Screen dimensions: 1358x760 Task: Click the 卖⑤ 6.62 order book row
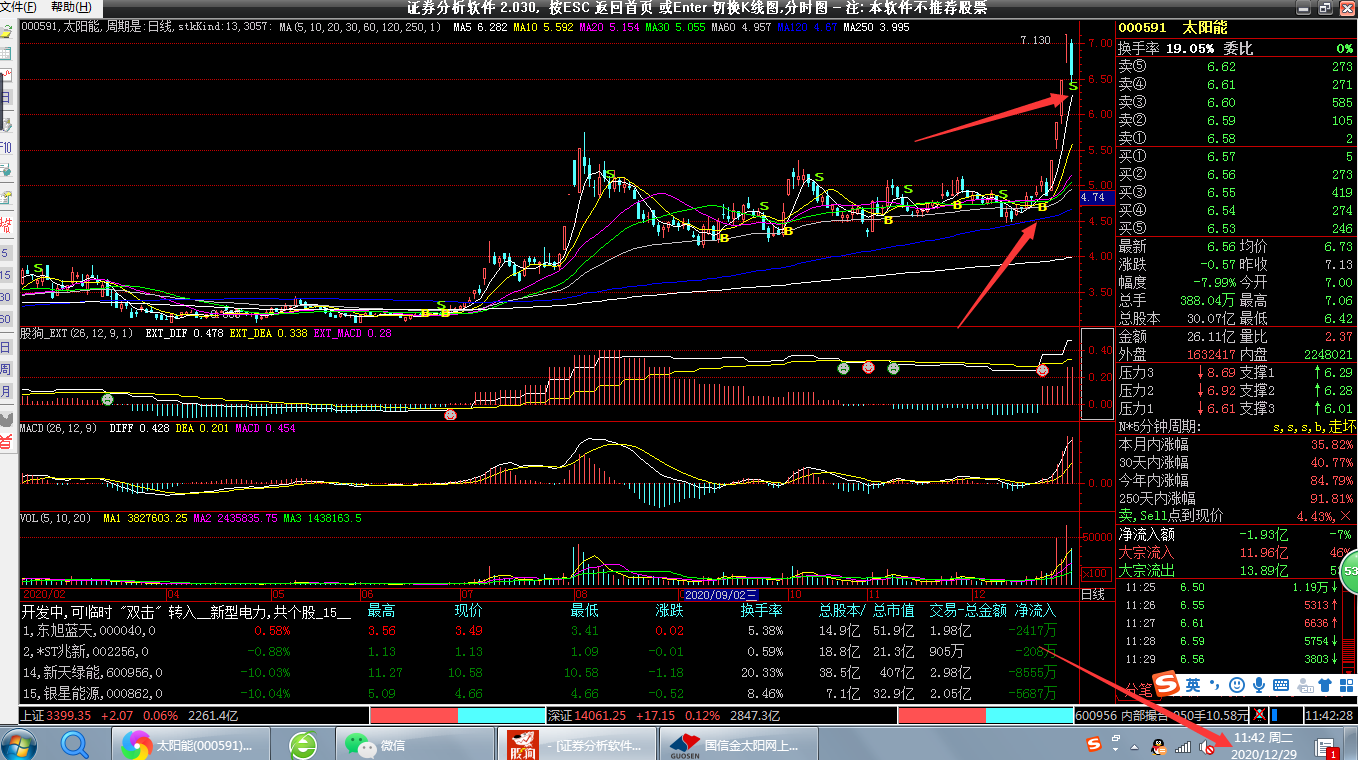pyautogui.click(x=1235, y=67)
